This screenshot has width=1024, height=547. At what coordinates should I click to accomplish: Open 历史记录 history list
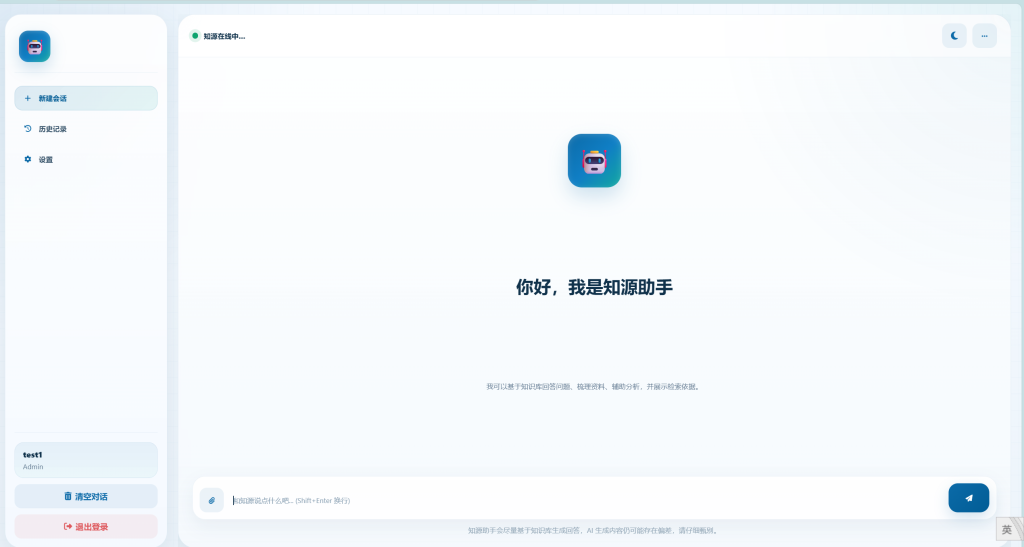(x=86, y=129)
